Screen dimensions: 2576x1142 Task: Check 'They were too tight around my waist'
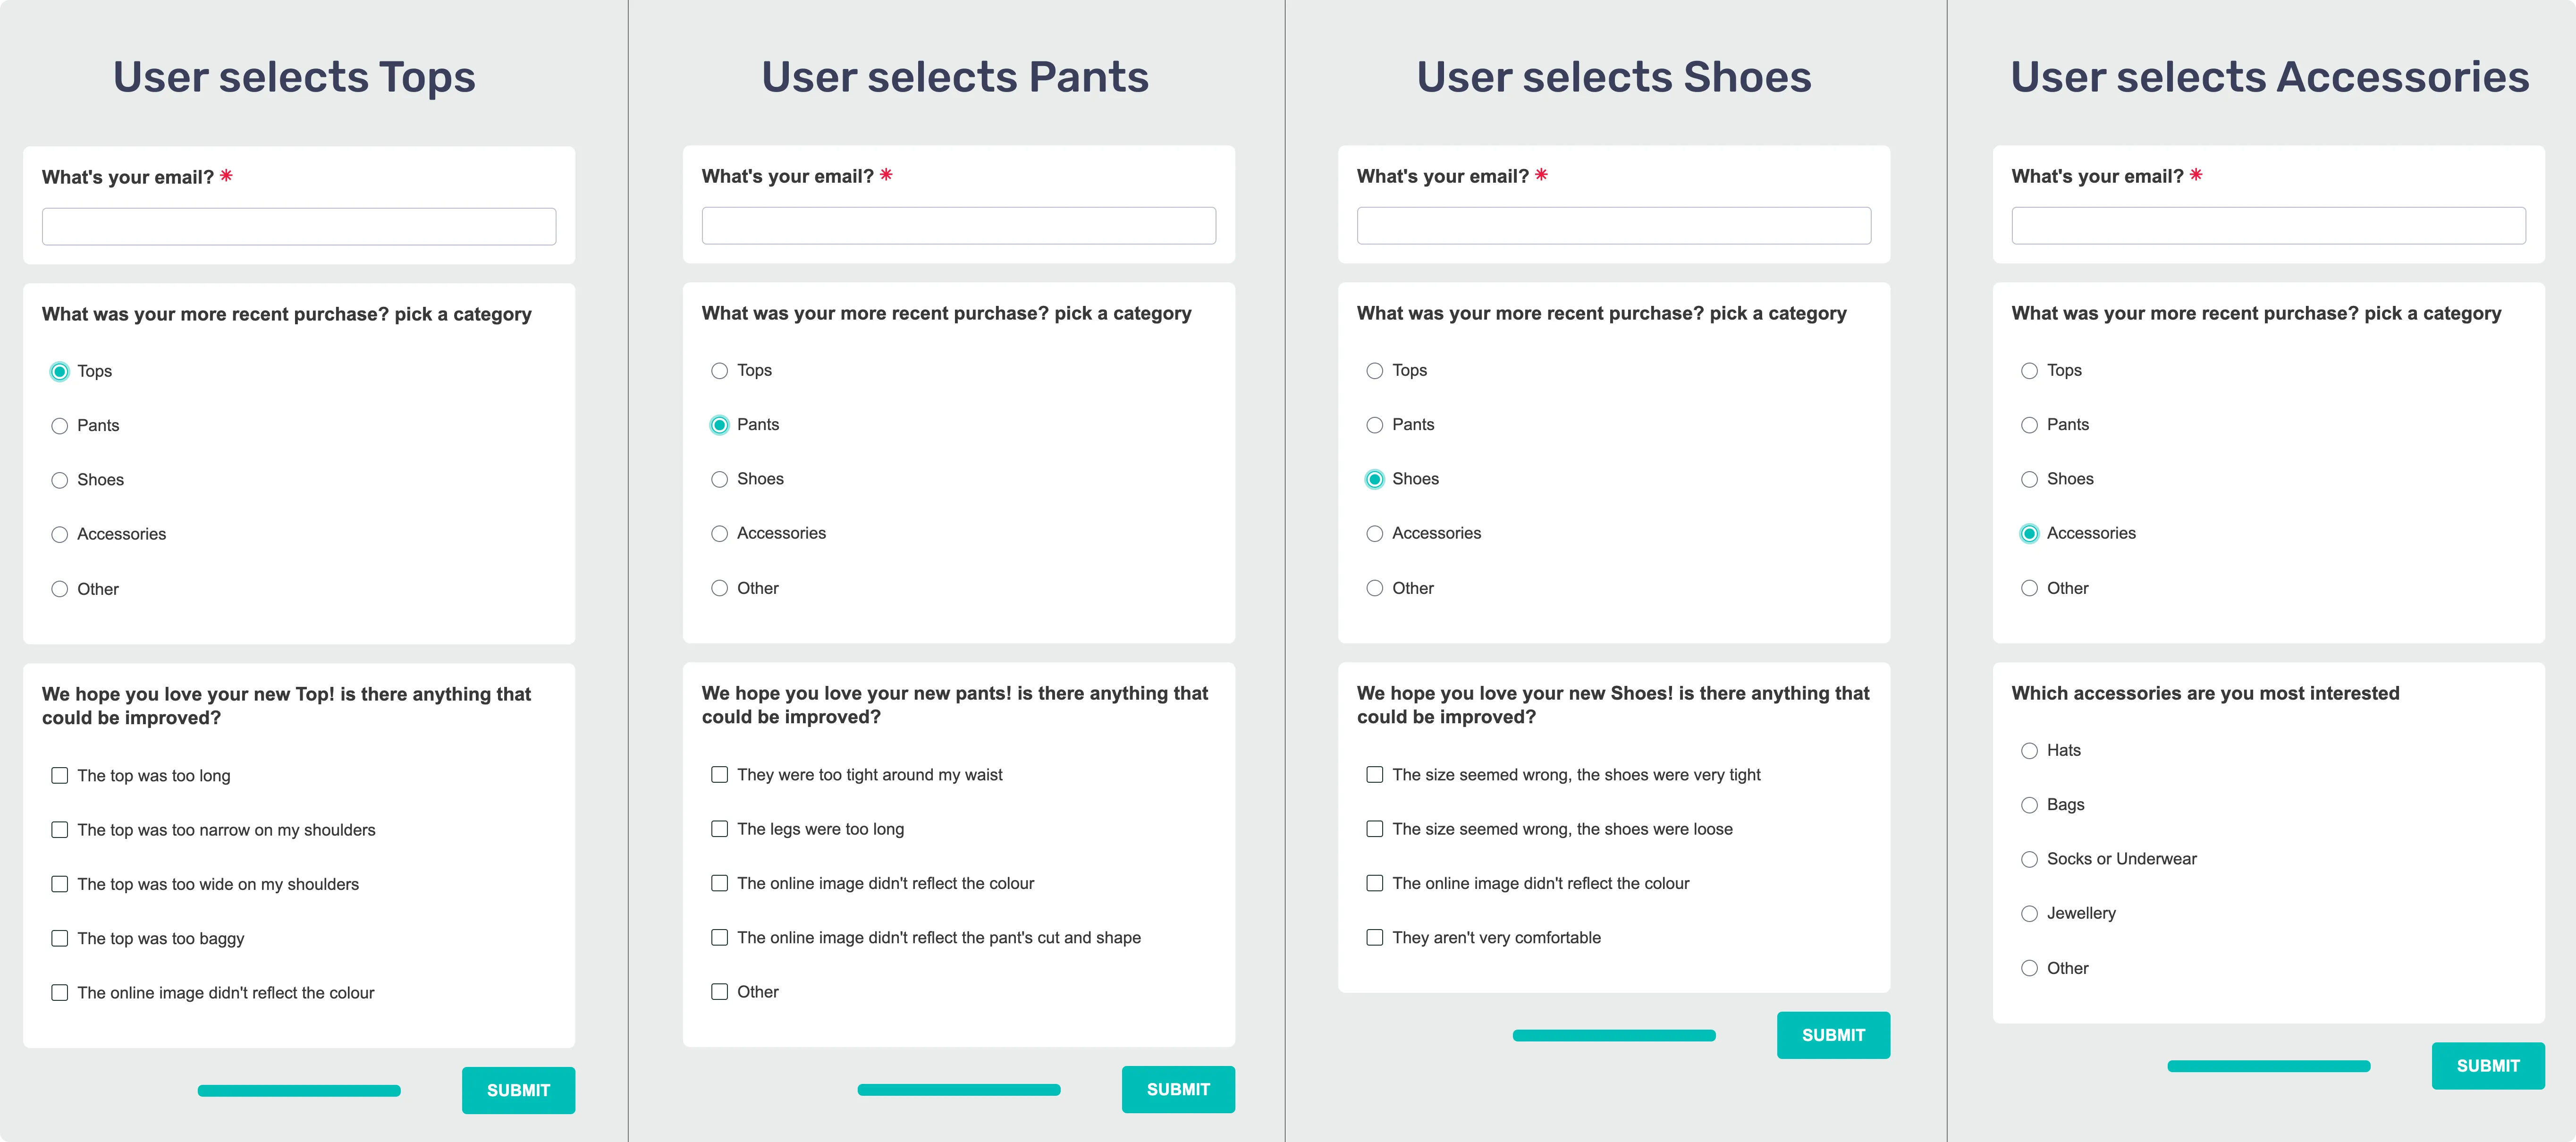(719, 775)
